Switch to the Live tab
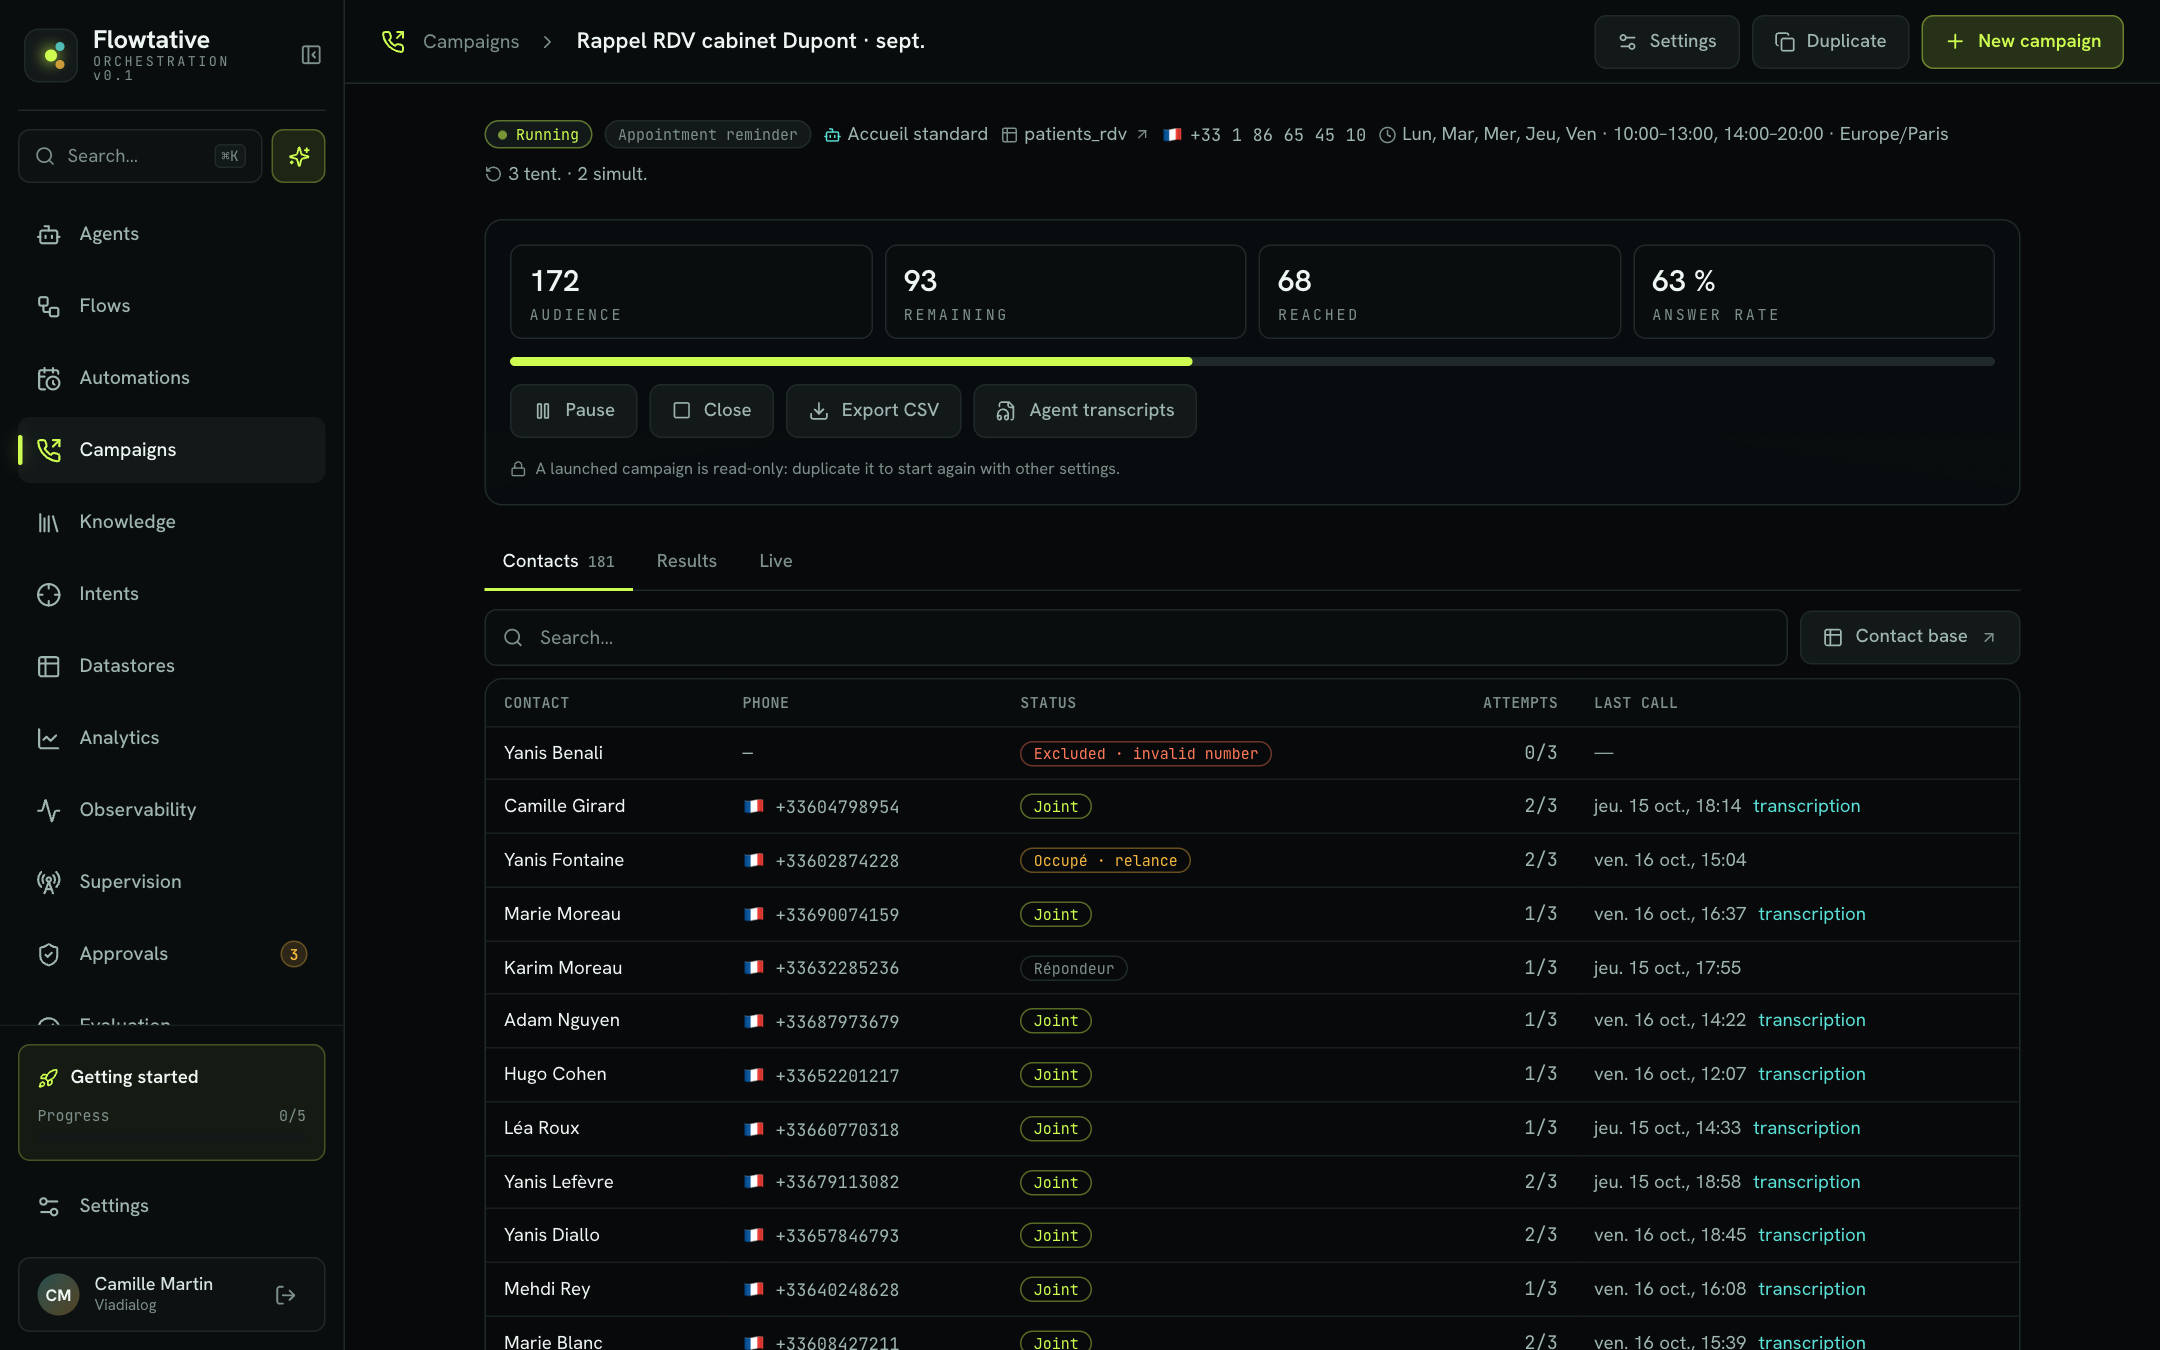This screenshot has width=2160, height=1350. tap(775, 561)
